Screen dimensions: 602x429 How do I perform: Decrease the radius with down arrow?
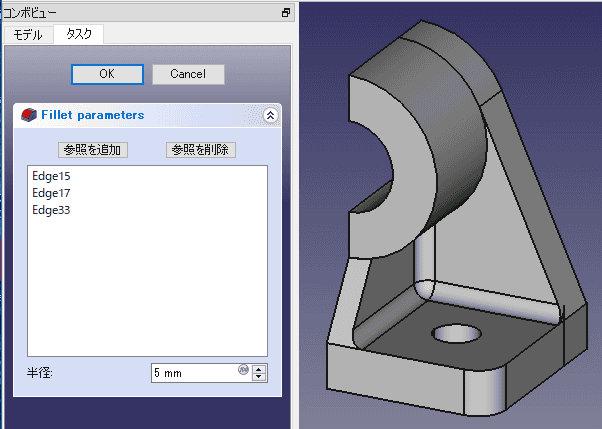point(259,377)
